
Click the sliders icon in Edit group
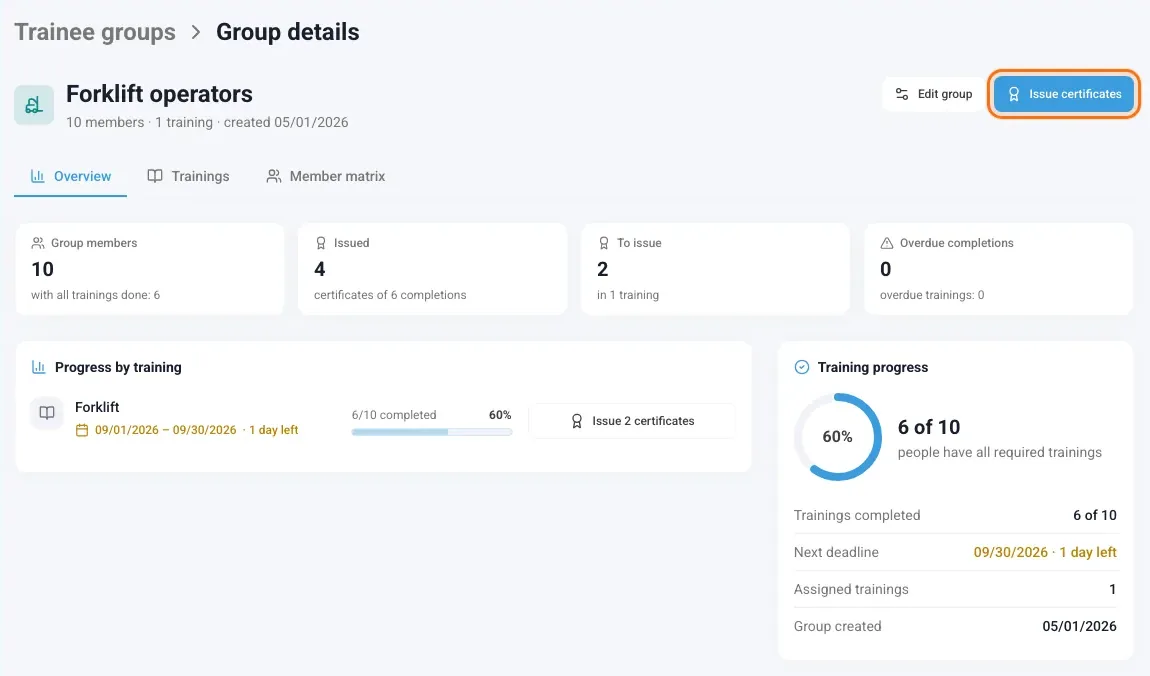pyautogui.click(x=902, y=94)
